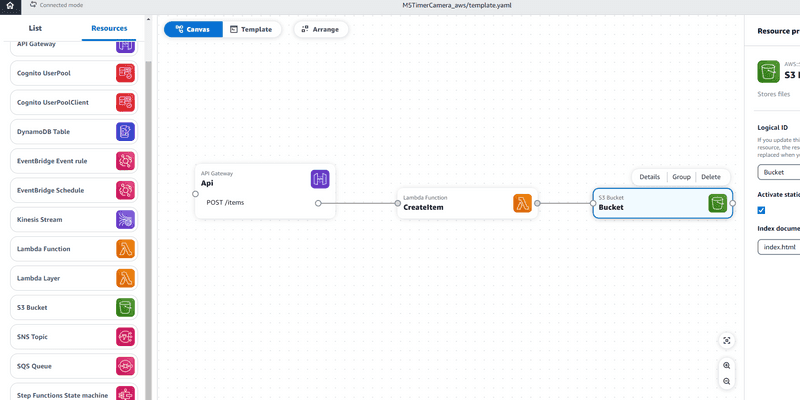
Task: Select the Lambda Function icon in resource list
Action: [126, 249]
